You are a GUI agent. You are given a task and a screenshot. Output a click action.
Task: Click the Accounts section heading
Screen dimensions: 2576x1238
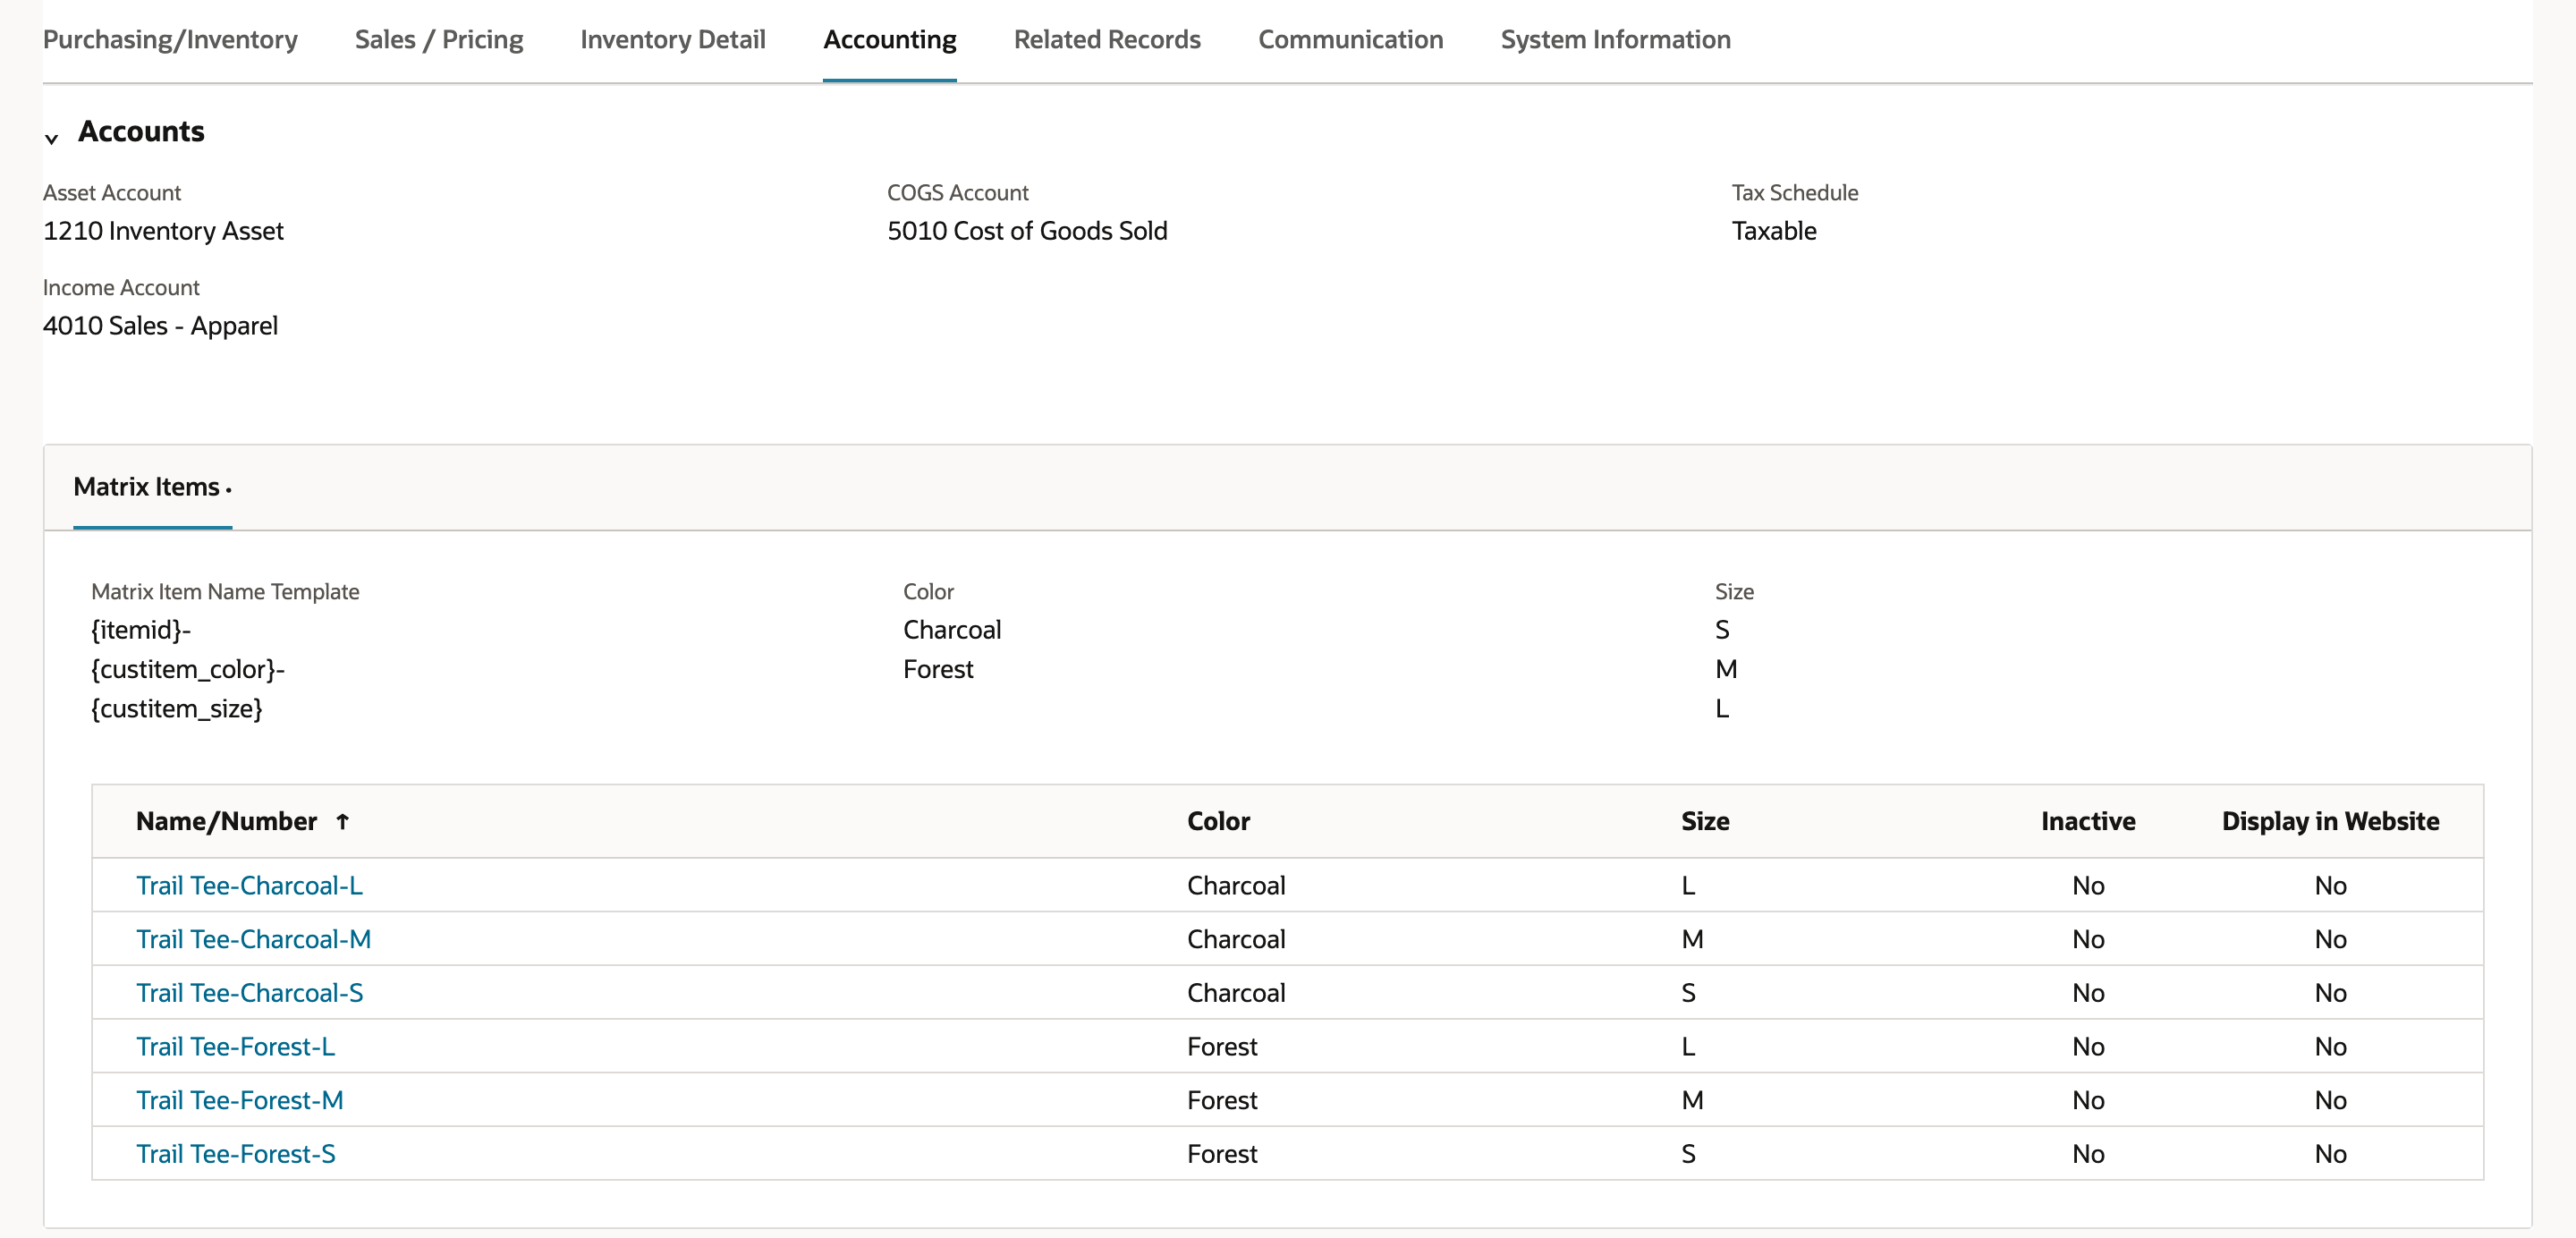(x=141, y=131)
